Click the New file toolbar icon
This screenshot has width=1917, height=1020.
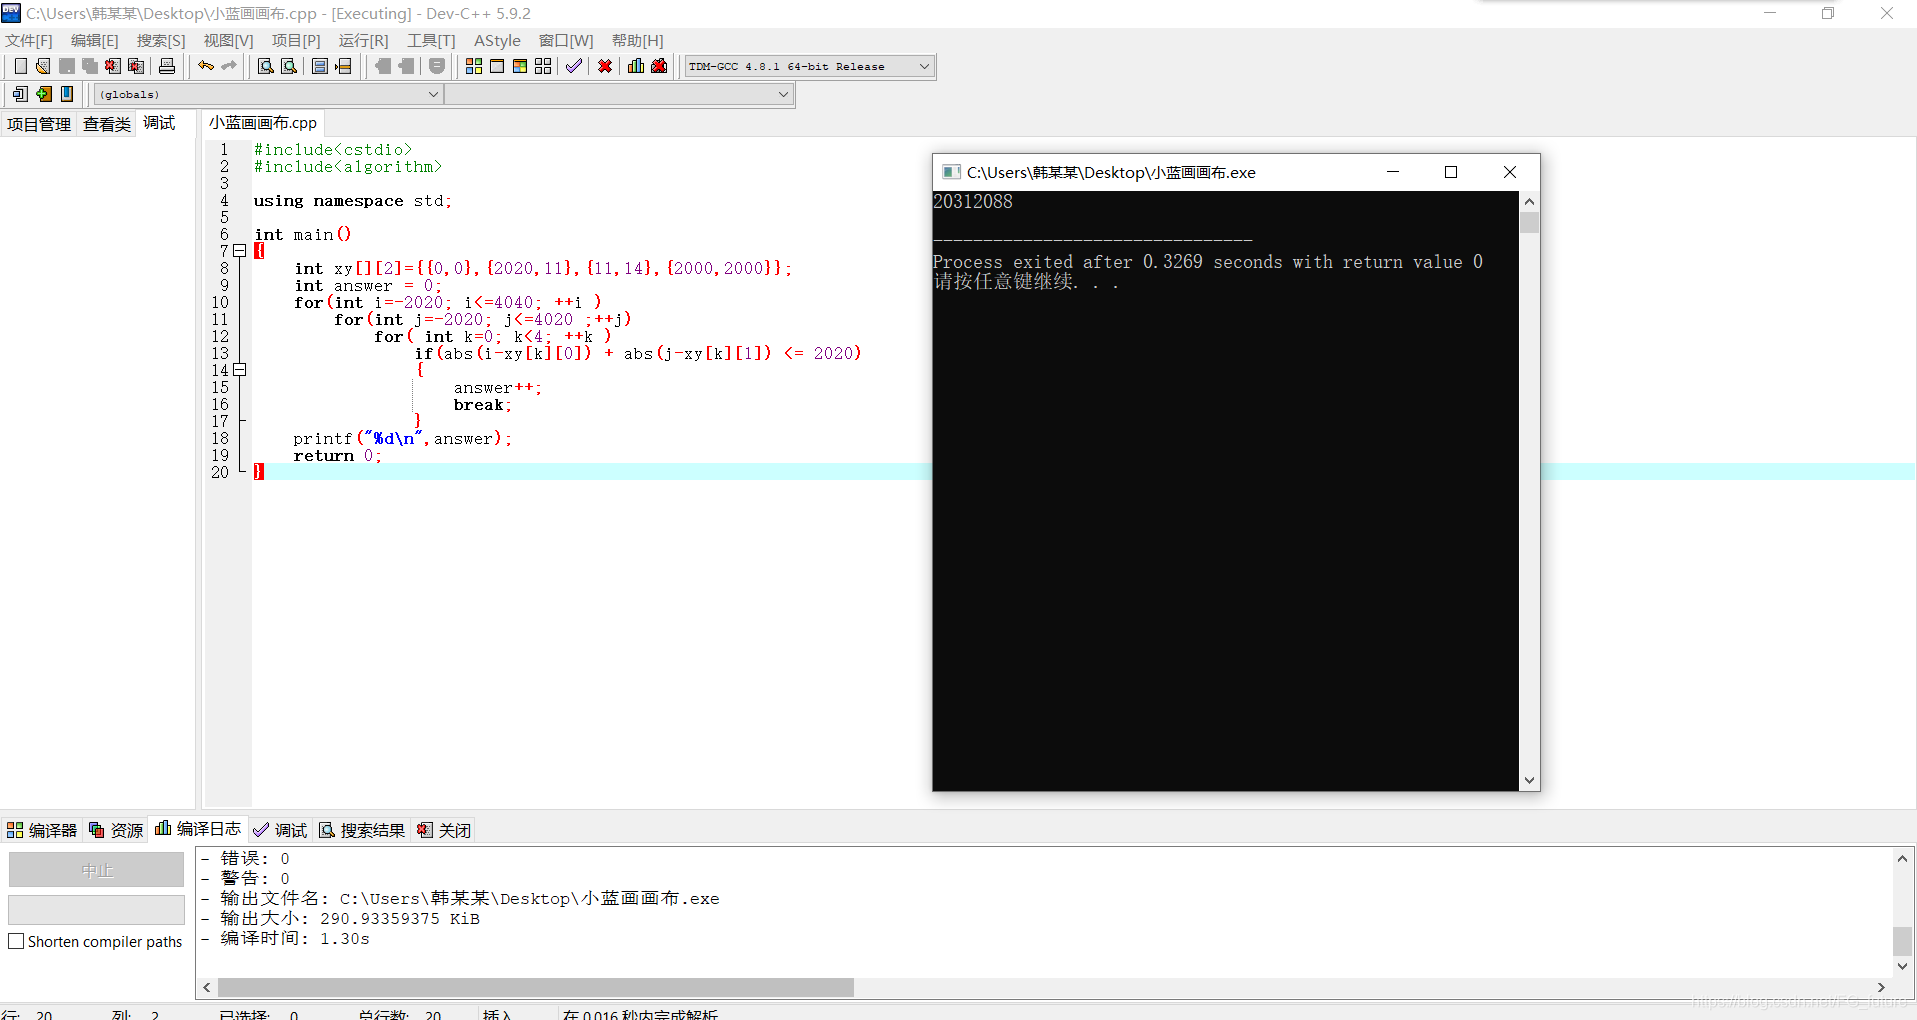(x=20, y=66)
